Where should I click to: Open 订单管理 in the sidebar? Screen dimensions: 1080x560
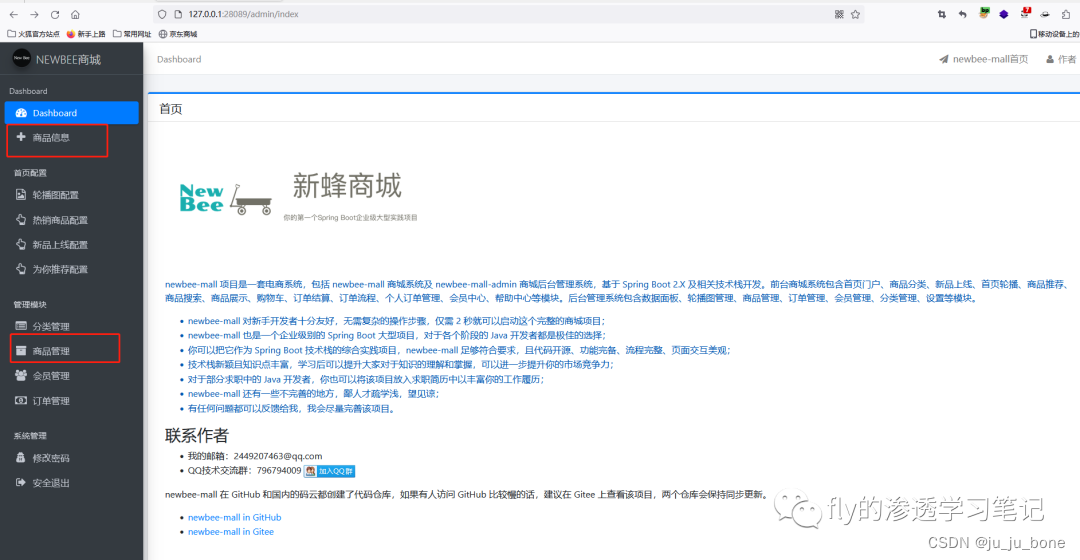(51, 401)
